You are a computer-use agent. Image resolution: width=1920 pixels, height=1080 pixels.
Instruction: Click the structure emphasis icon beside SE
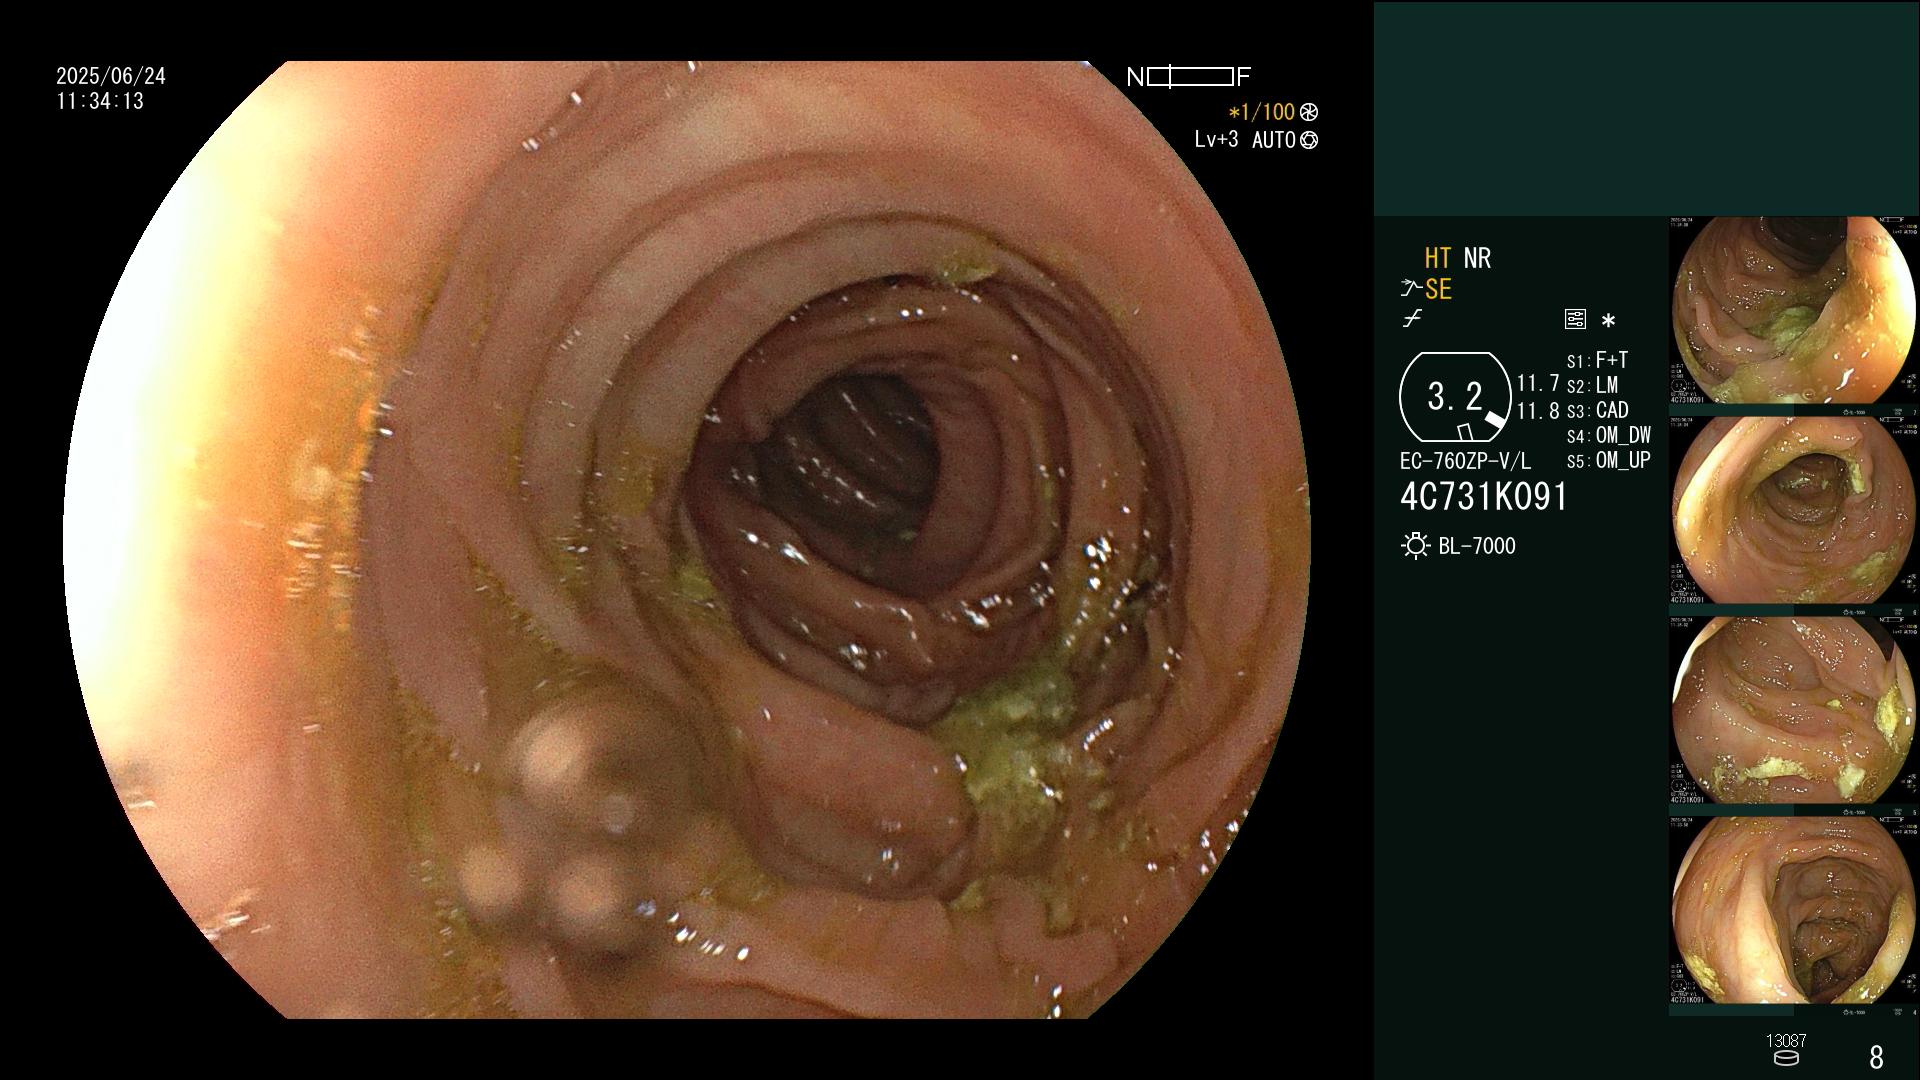(x=1410, y=289)
